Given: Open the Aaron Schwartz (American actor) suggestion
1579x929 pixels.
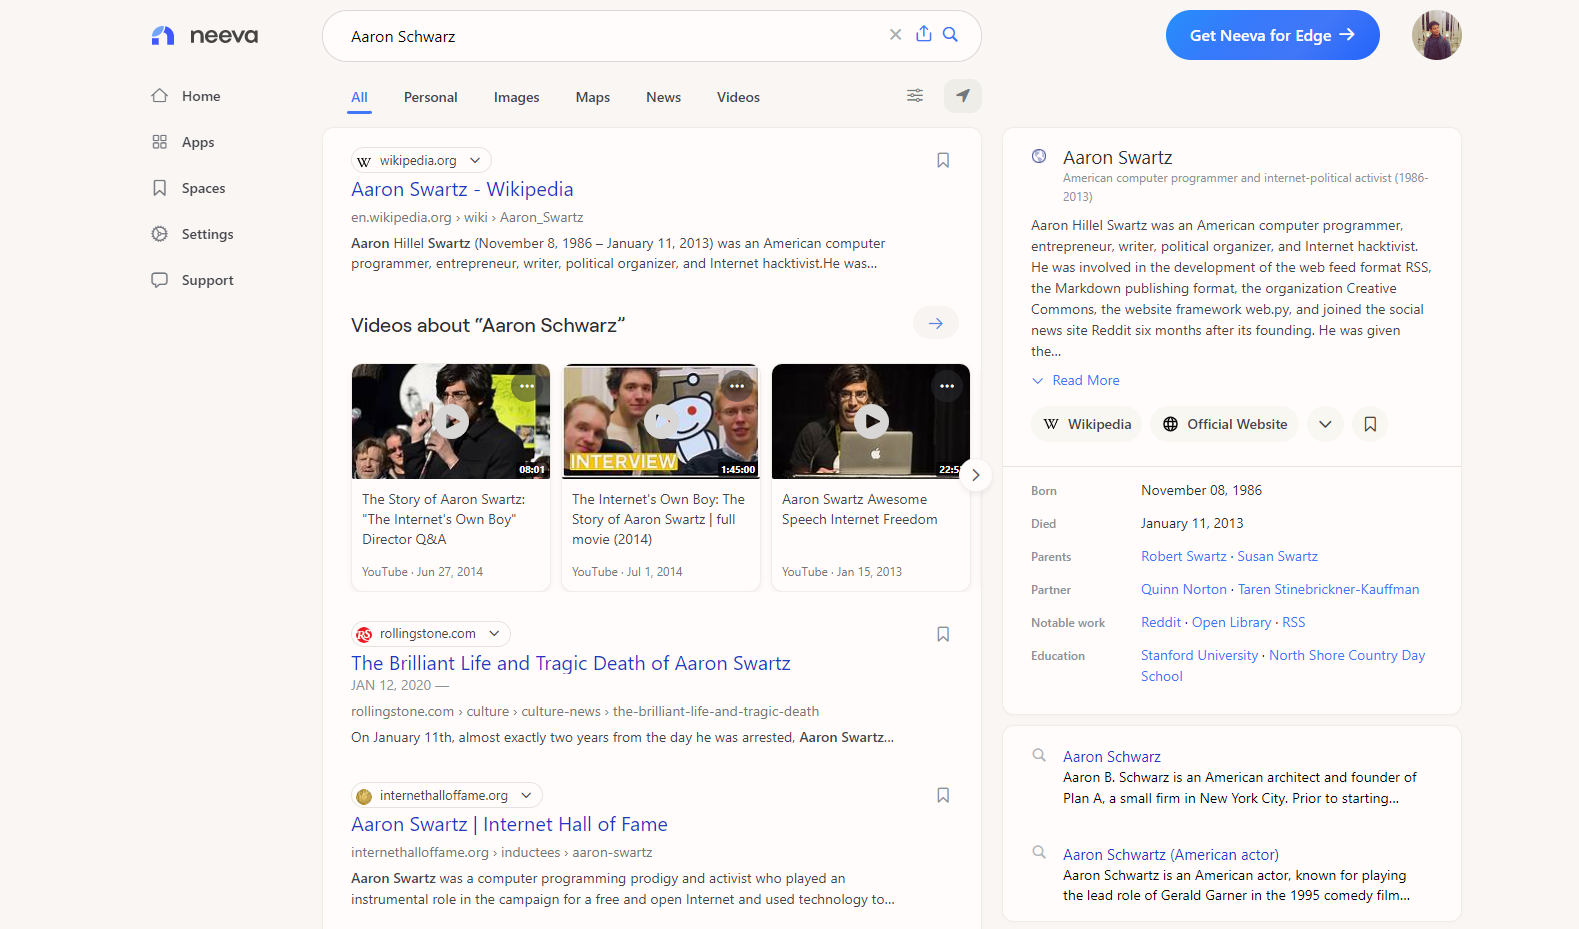Looking at the screenshot, I should tap(1171, 855).
